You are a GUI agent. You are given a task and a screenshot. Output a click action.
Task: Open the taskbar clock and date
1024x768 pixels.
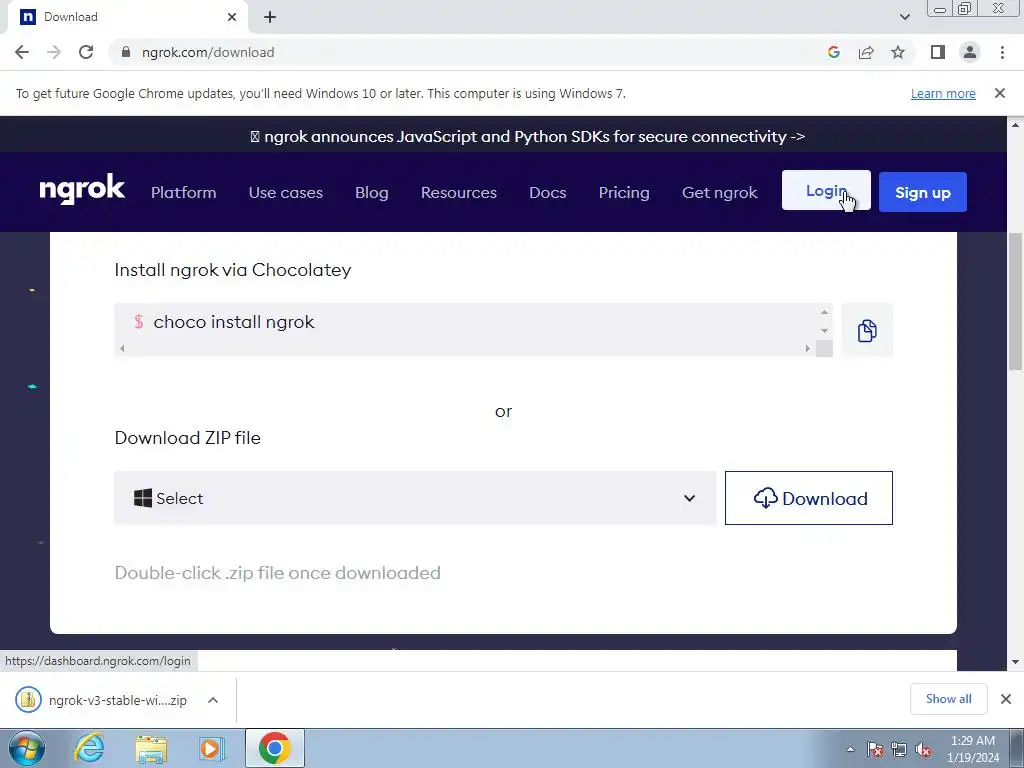tap(973, 749)
